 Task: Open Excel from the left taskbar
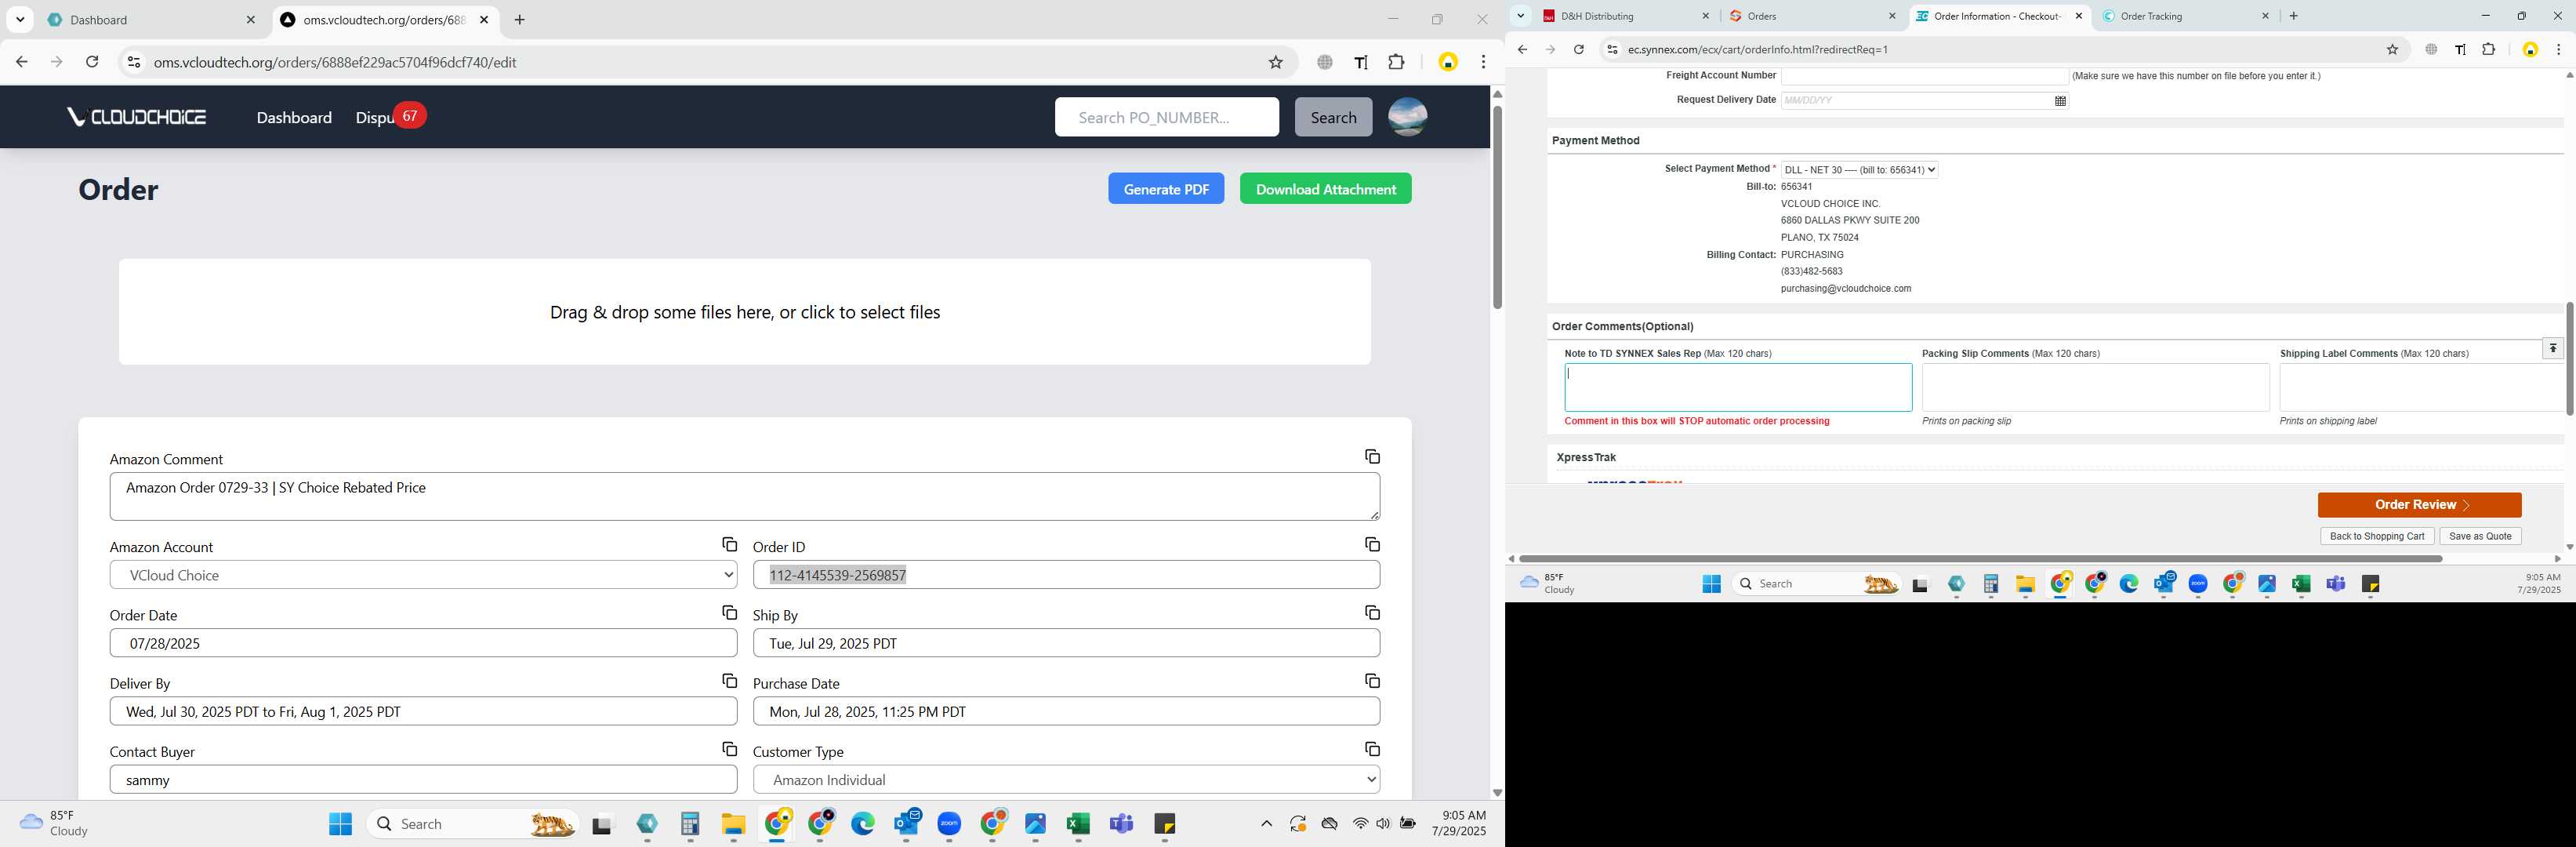[x=1077, y=823]
